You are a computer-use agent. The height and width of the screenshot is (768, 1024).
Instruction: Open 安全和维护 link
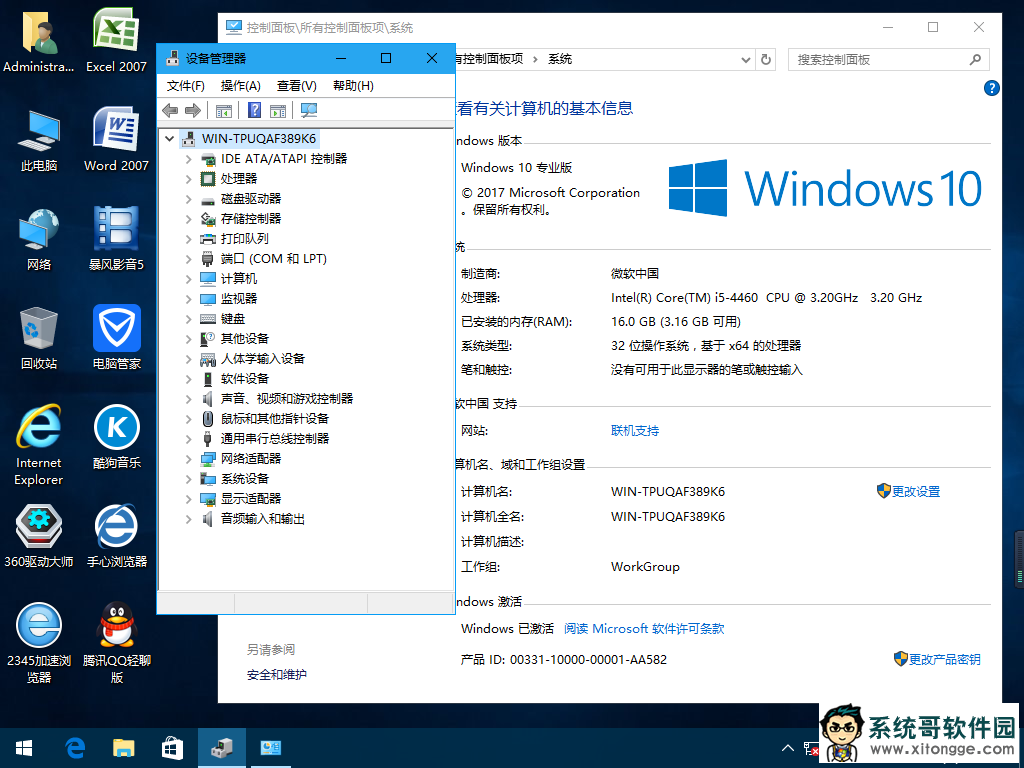276,675
